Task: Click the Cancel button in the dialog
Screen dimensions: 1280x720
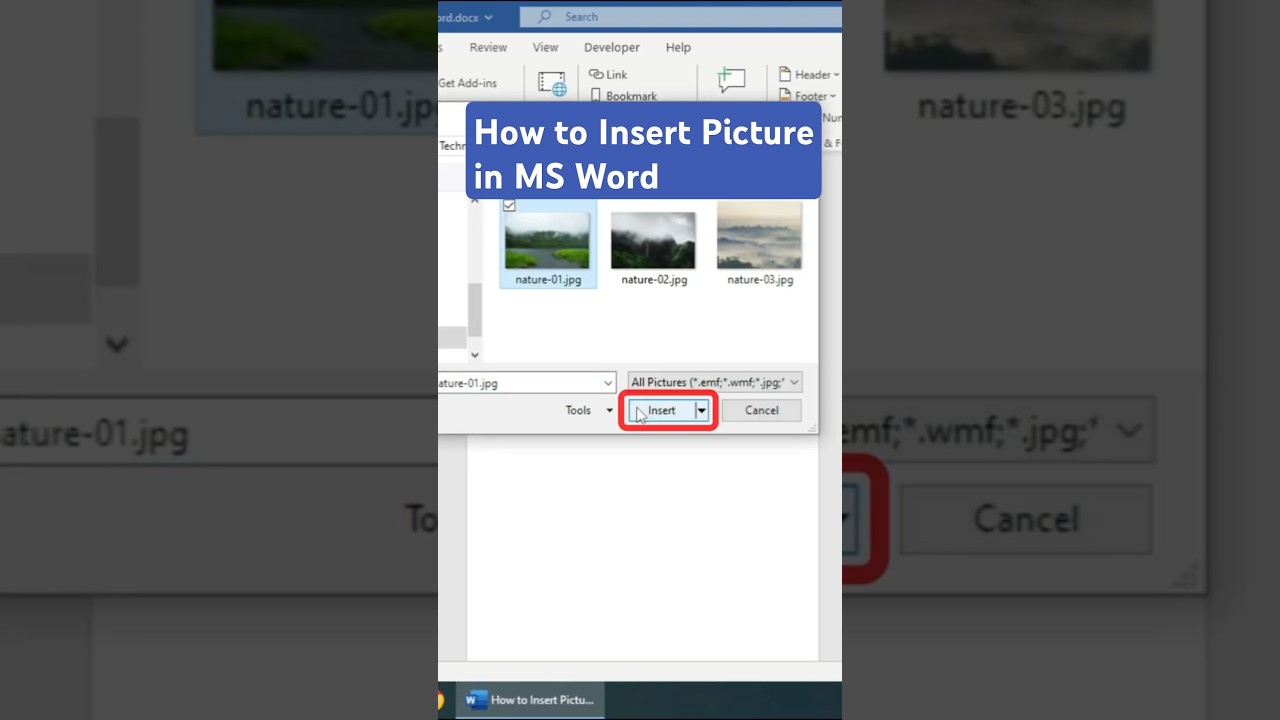Action: [x=761, y=410]
